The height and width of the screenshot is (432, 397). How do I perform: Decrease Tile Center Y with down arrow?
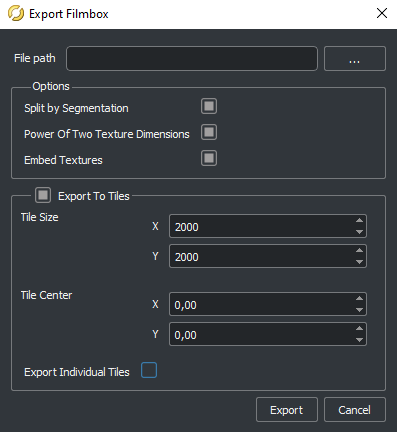point(359,340)
